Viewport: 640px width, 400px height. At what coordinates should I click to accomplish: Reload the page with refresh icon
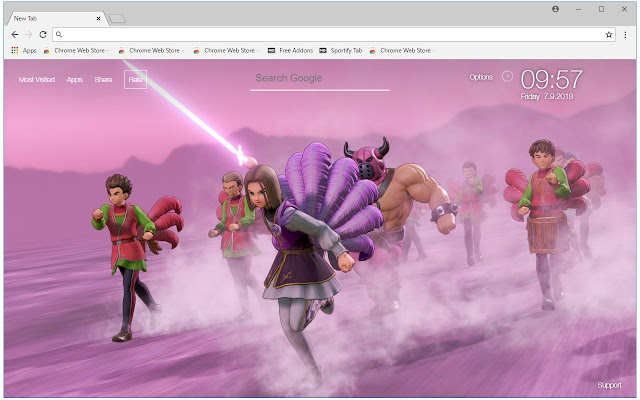(43, 35)
